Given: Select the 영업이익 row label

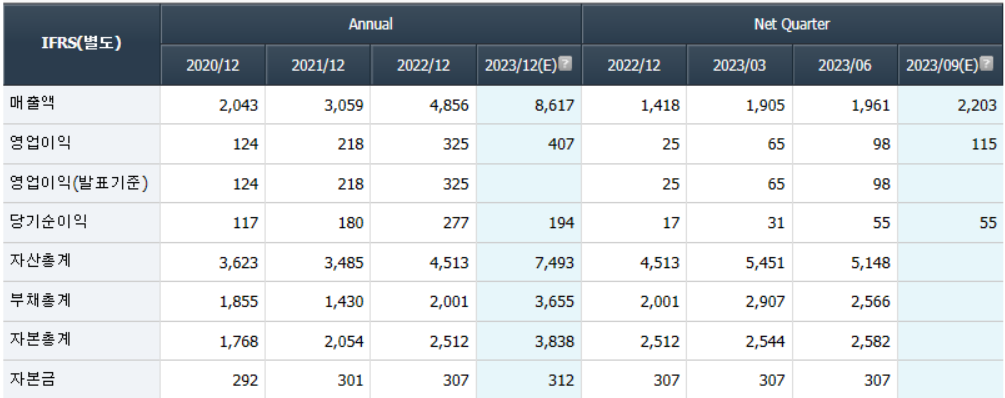Looking at the screenshot, I should [40, 142].
